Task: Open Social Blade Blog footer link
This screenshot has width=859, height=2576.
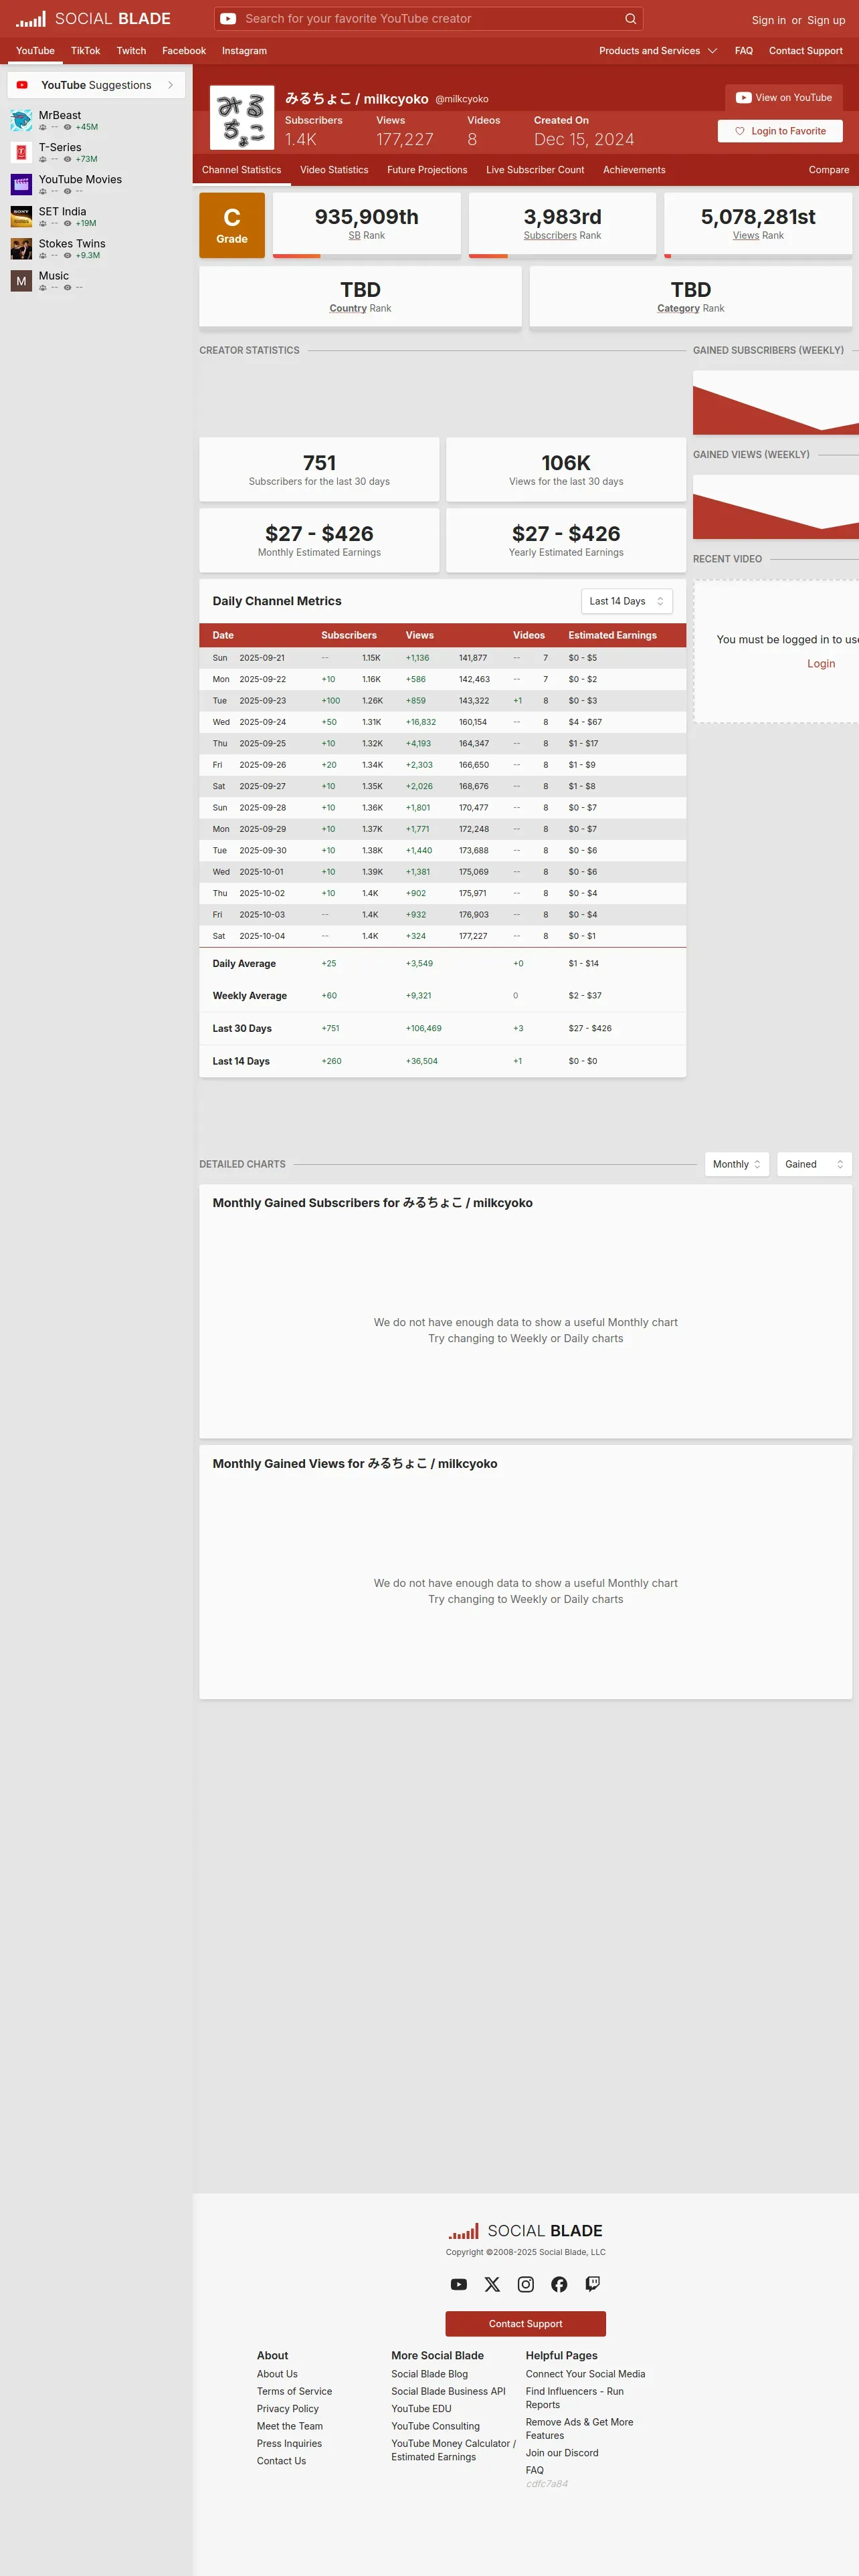Action: click(x=429, y=2374)
